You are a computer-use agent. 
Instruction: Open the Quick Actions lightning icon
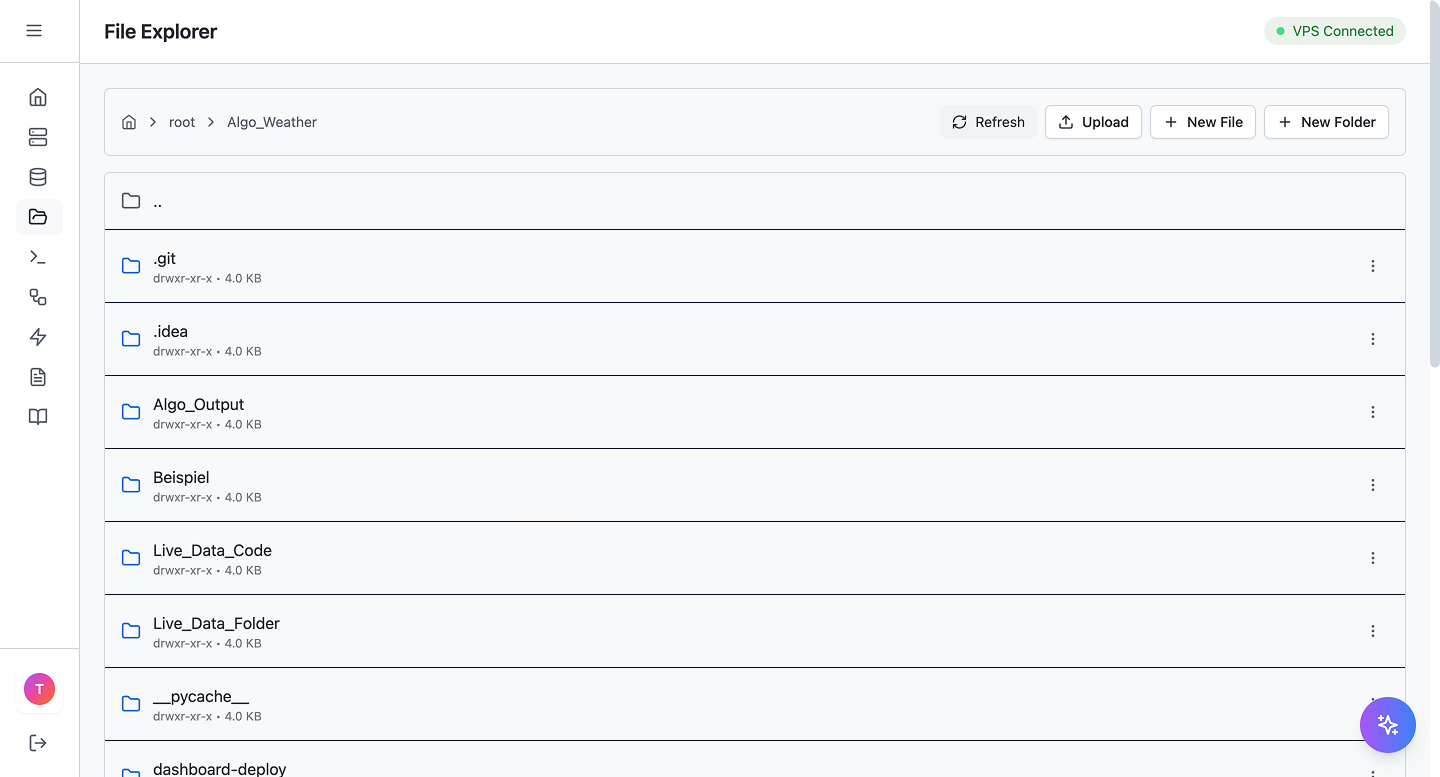pyautogui.click(x=38, y=337)
